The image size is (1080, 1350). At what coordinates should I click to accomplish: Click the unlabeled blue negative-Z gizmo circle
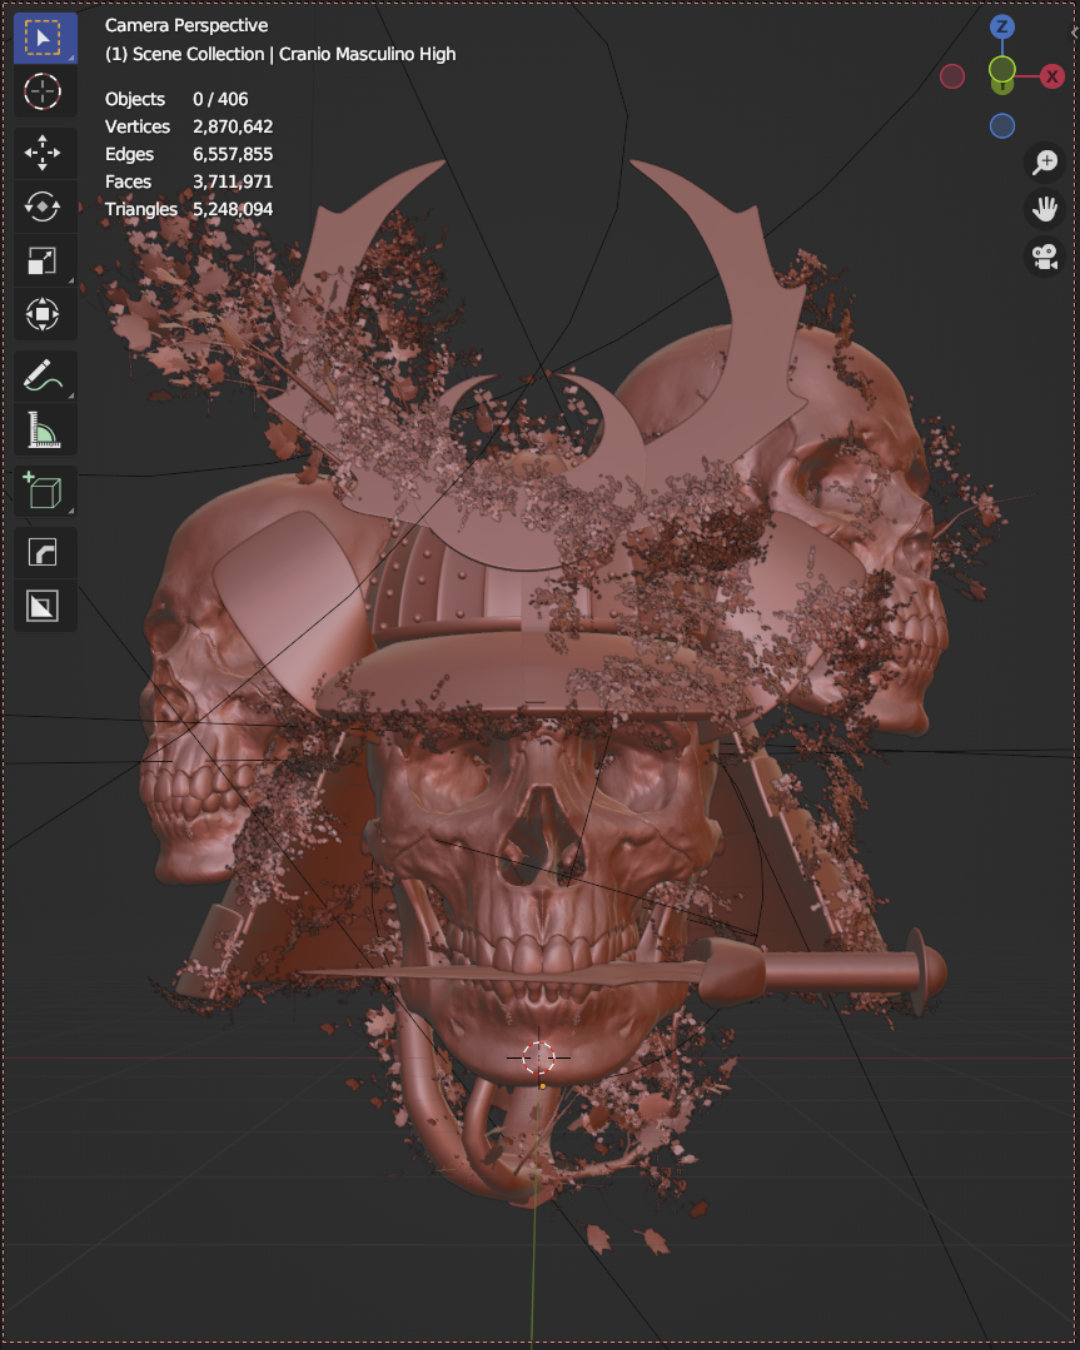1002,126
